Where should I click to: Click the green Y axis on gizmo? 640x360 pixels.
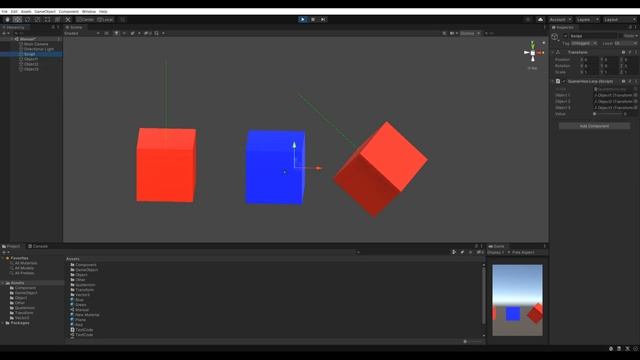[533, 45]
